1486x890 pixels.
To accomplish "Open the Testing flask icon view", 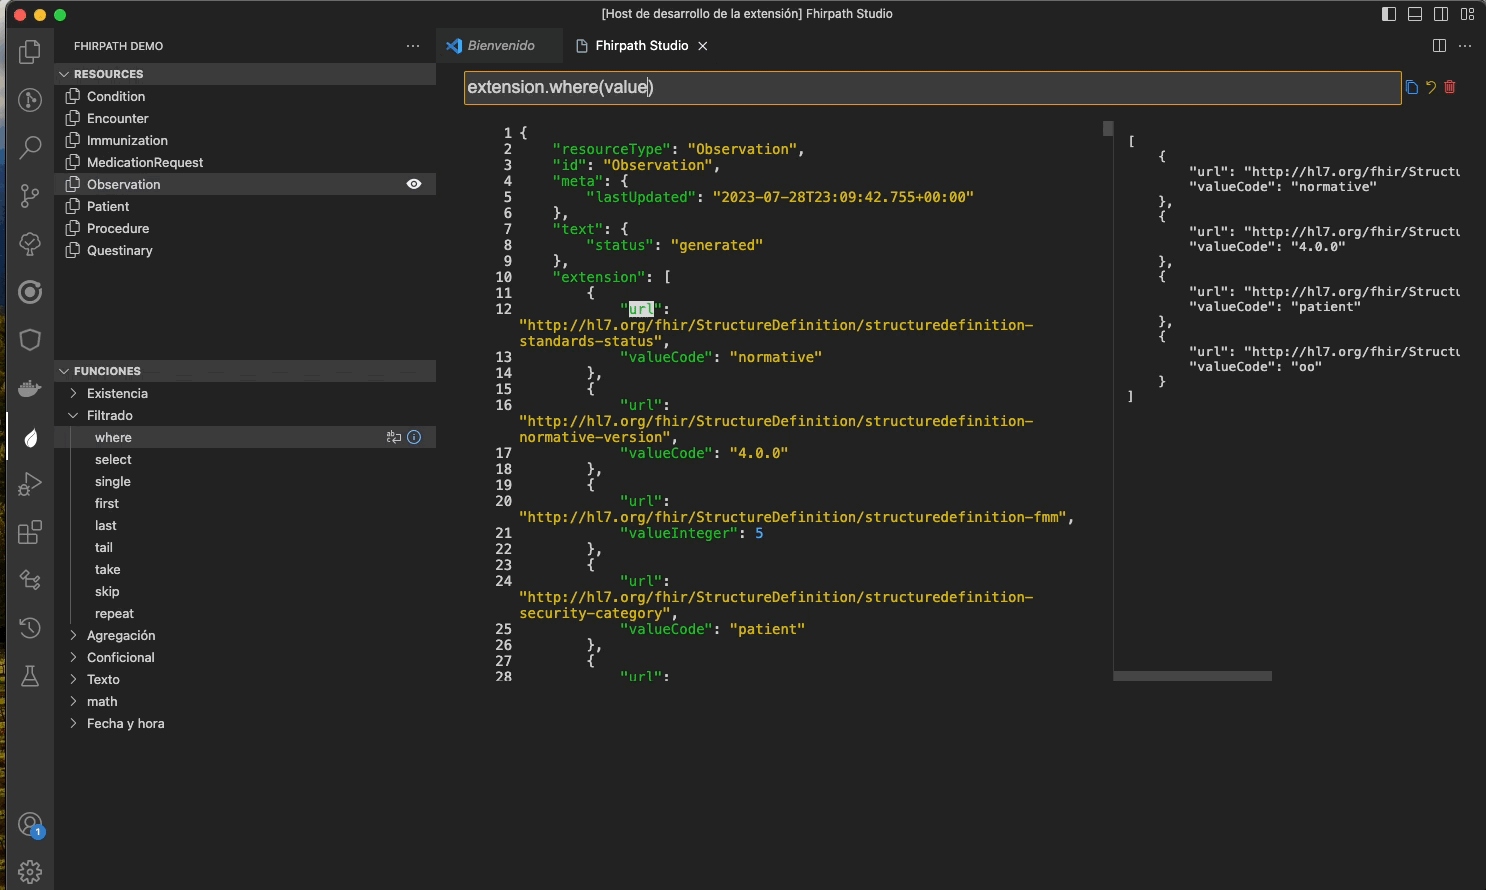I will [30, 676].
